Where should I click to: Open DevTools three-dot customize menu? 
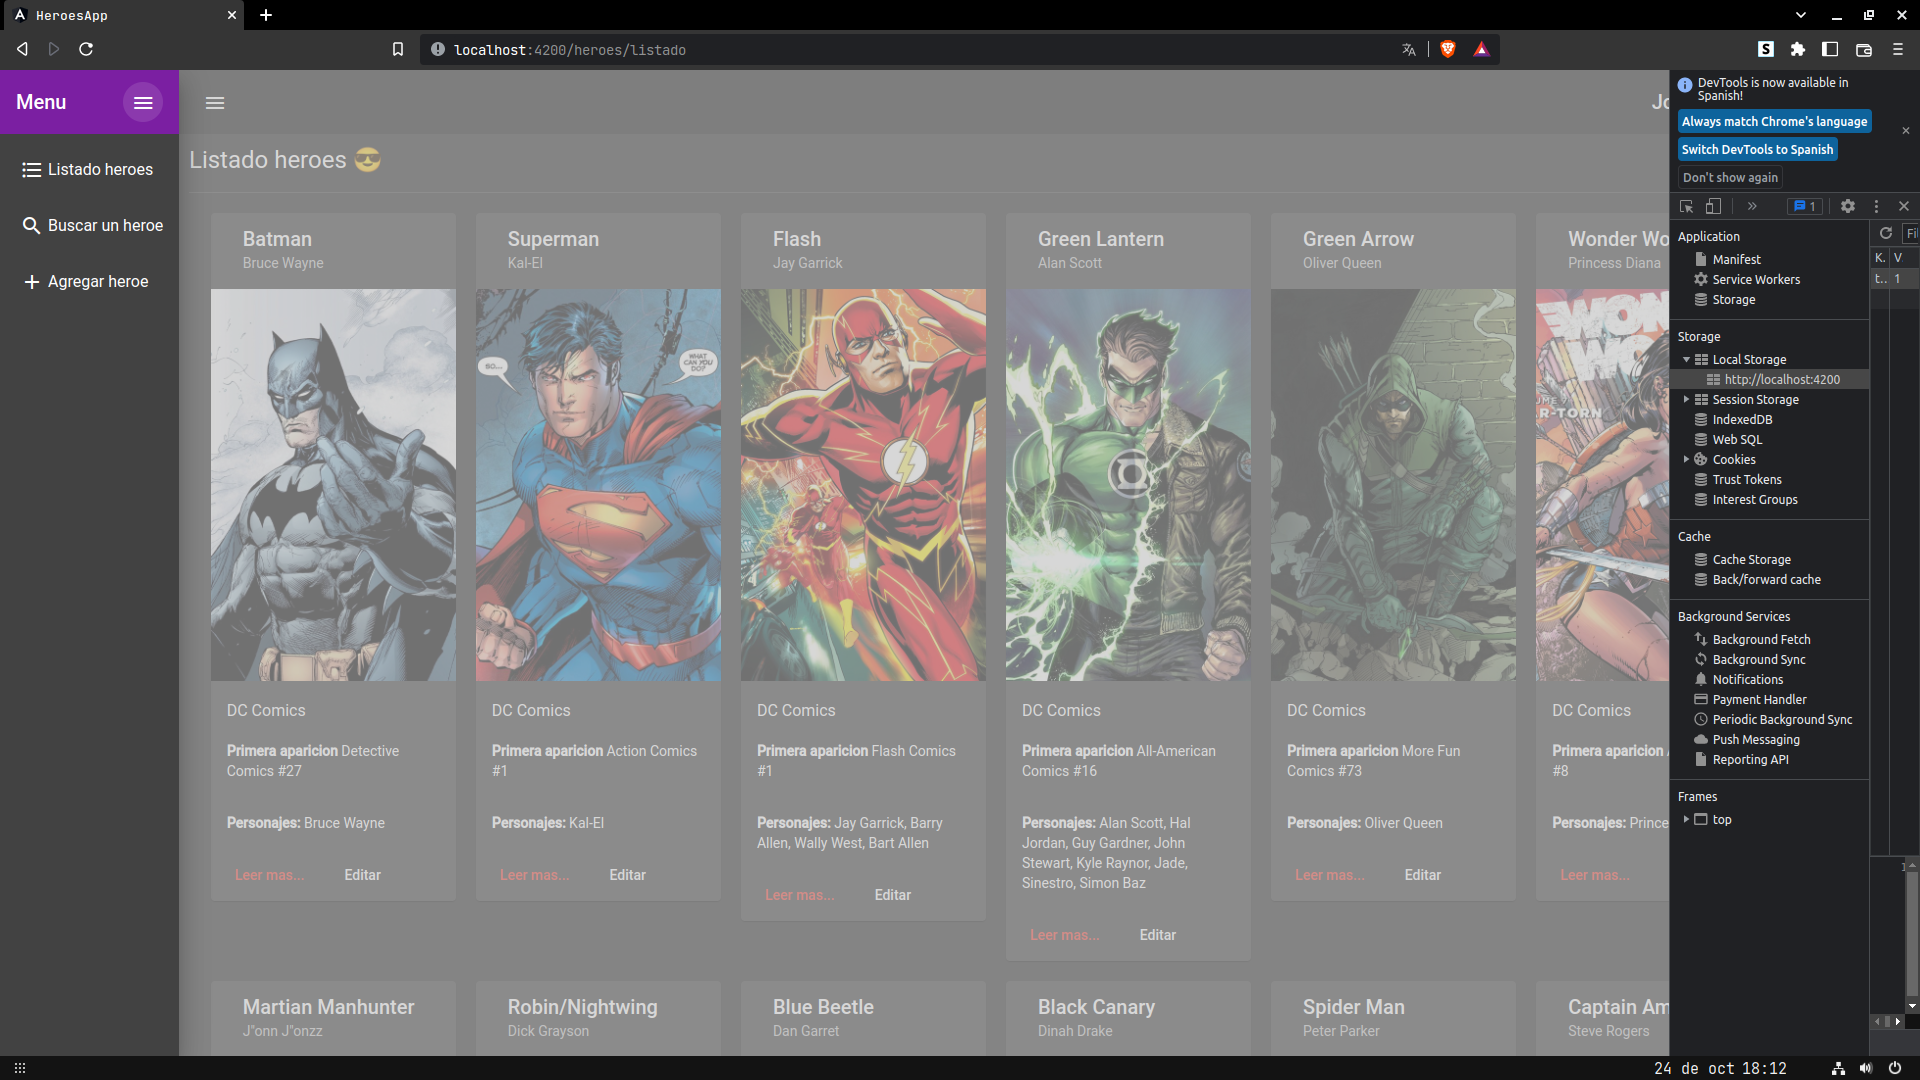(x=1876, y=206)
